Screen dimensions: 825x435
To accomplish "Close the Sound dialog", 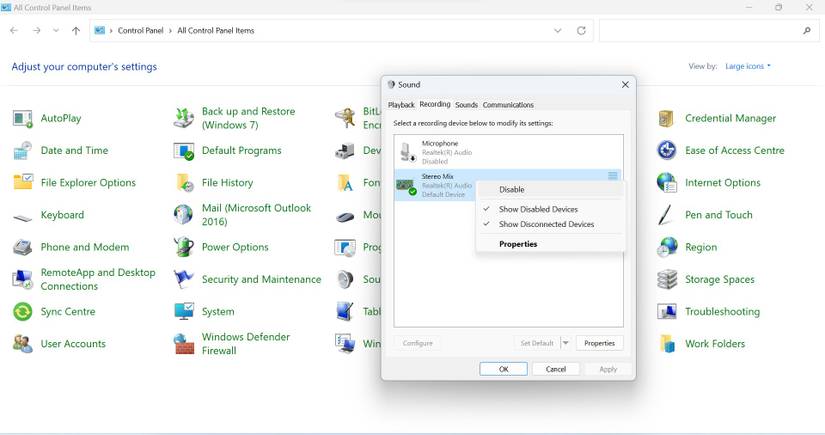I will [x=625, y=85].
